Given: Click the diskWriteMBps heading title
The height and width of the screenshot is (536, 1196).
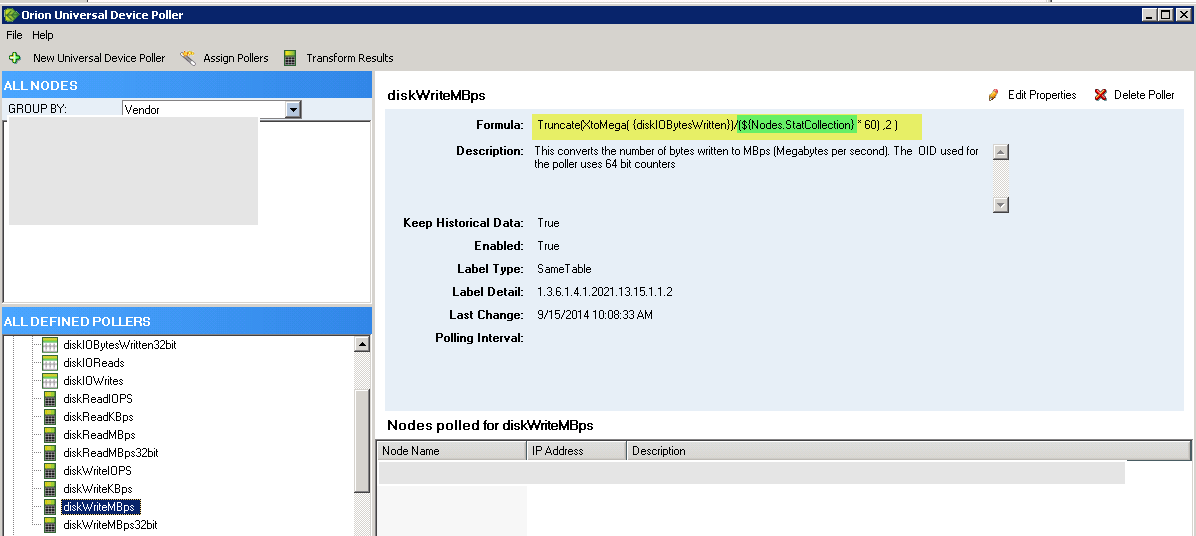Looking at the screenshot, I should click(436, 95).
